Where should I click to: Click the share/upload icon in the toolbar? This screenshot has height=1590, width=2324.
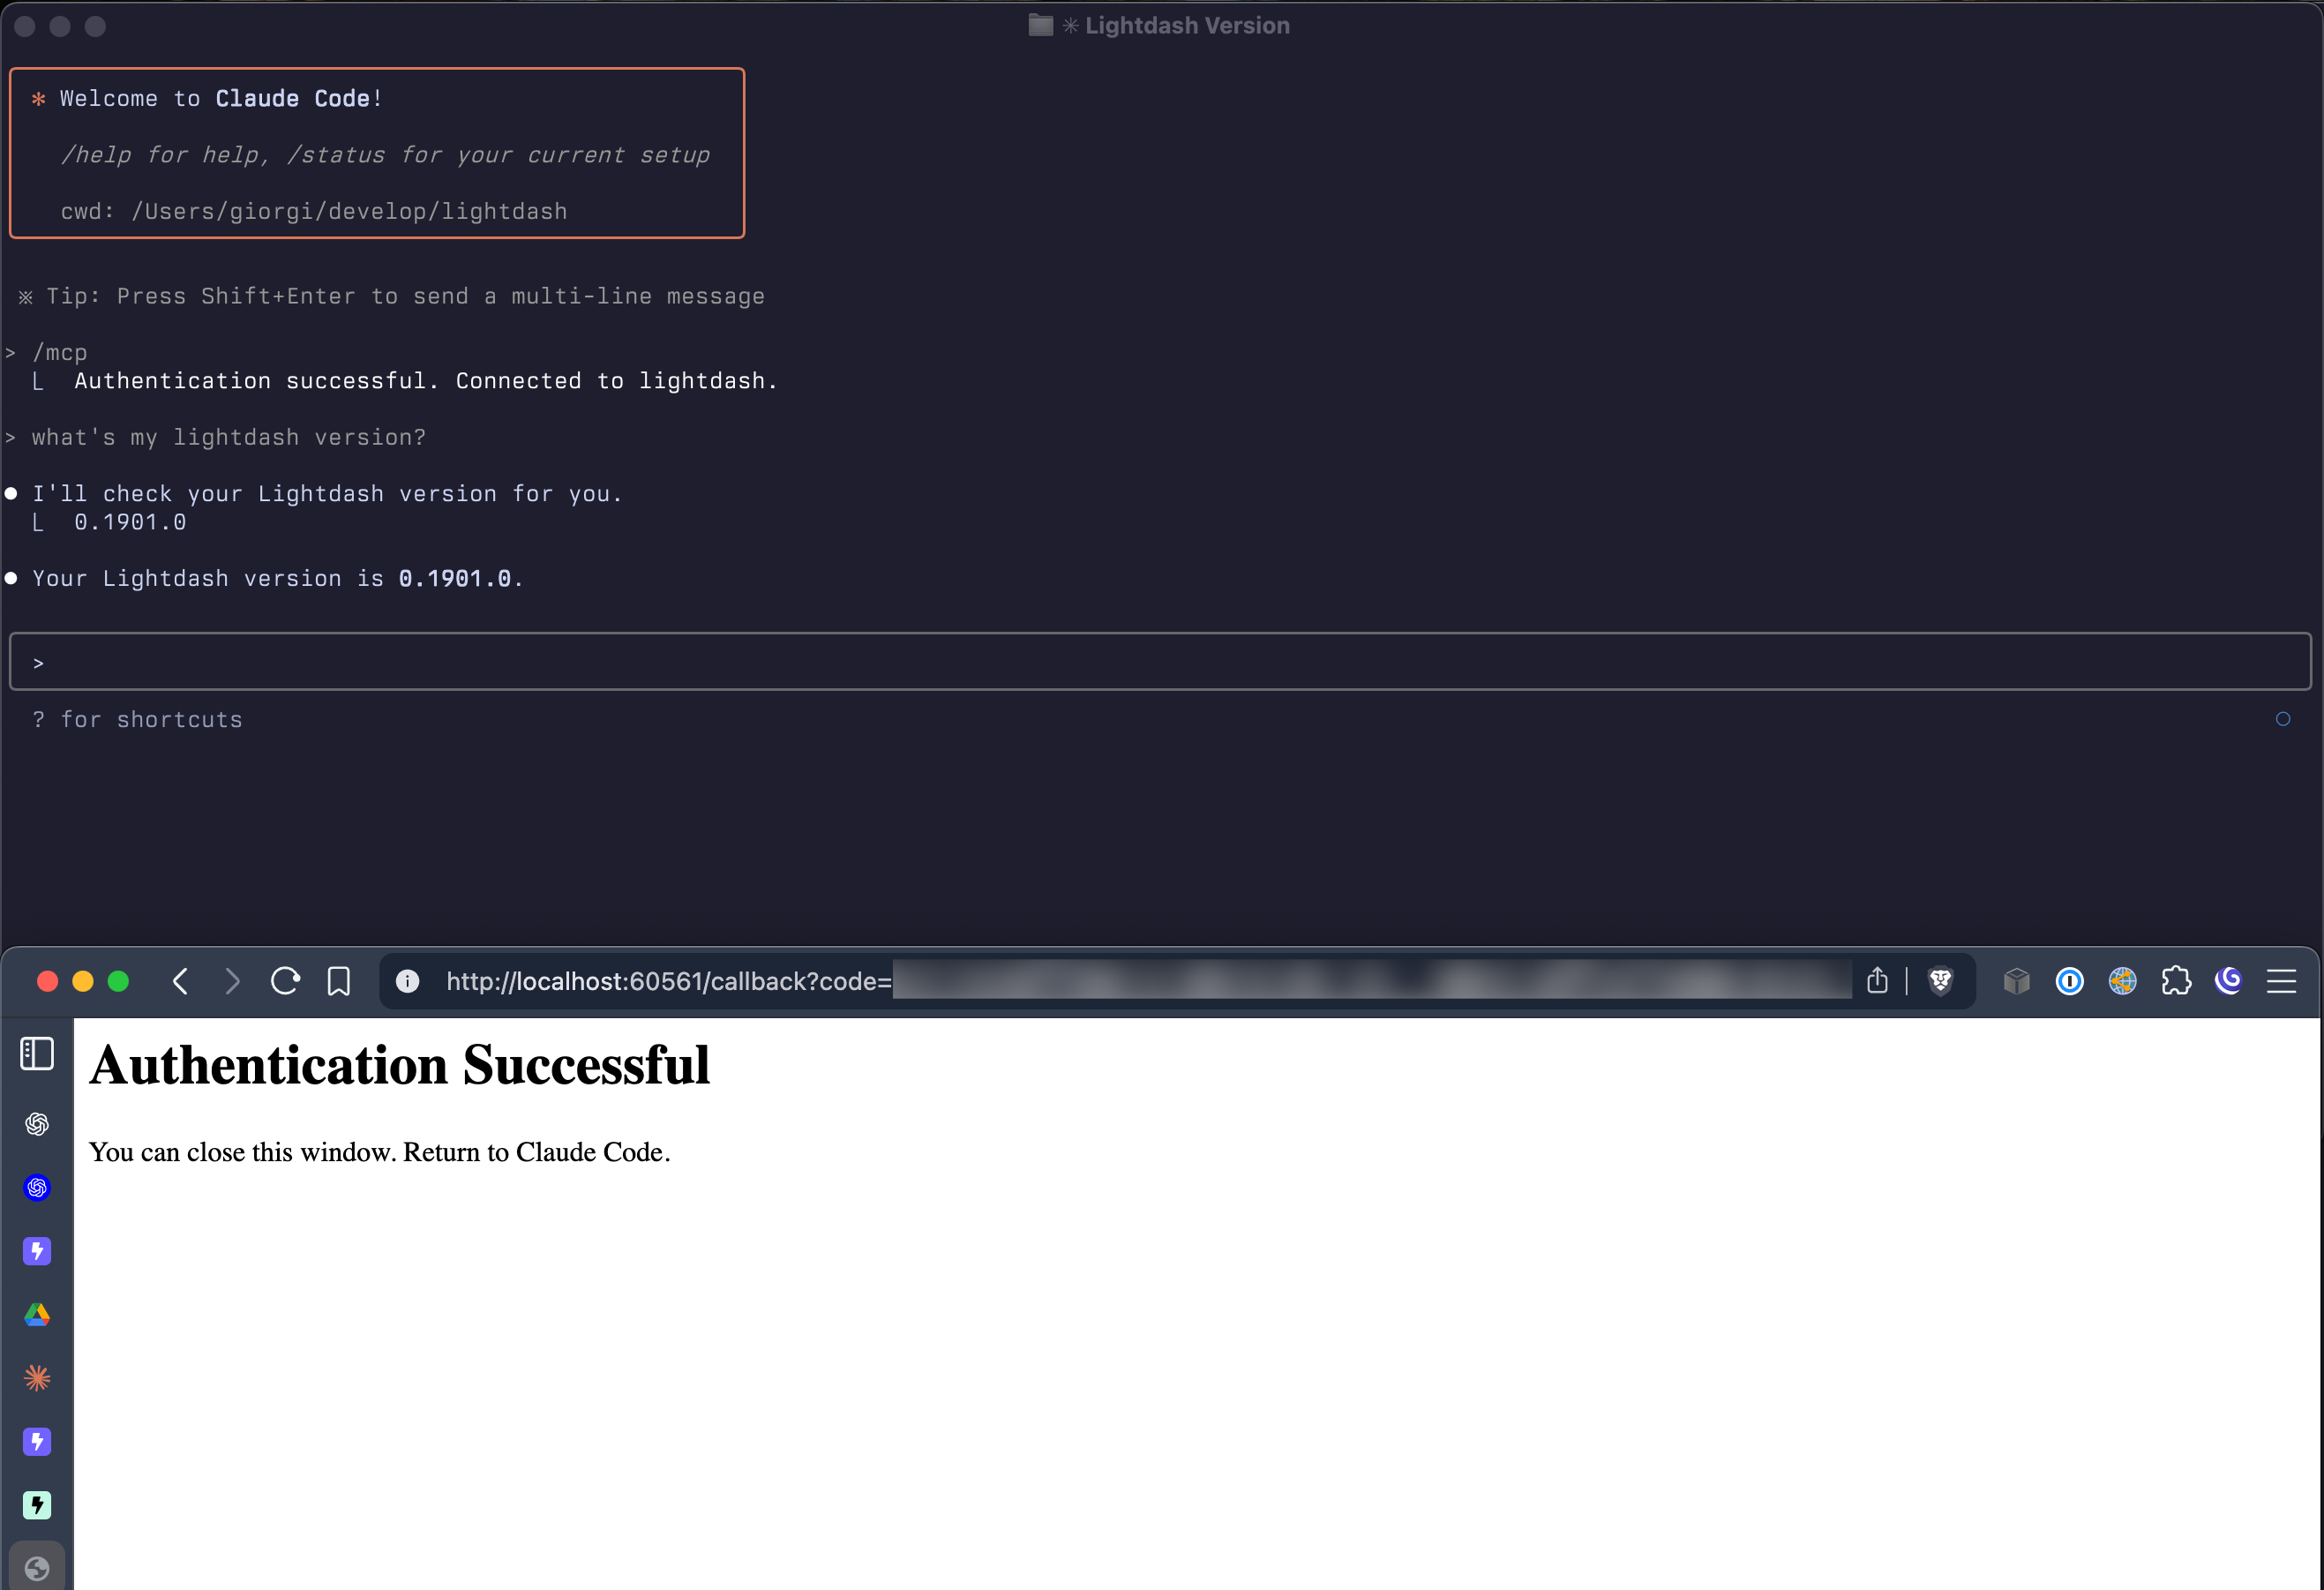click(x=1878, y=981)
